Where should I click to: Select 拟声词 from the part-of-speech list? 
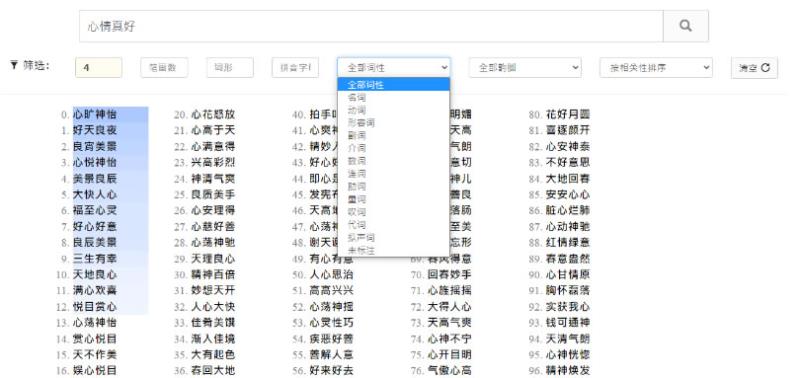coord(393,238)
